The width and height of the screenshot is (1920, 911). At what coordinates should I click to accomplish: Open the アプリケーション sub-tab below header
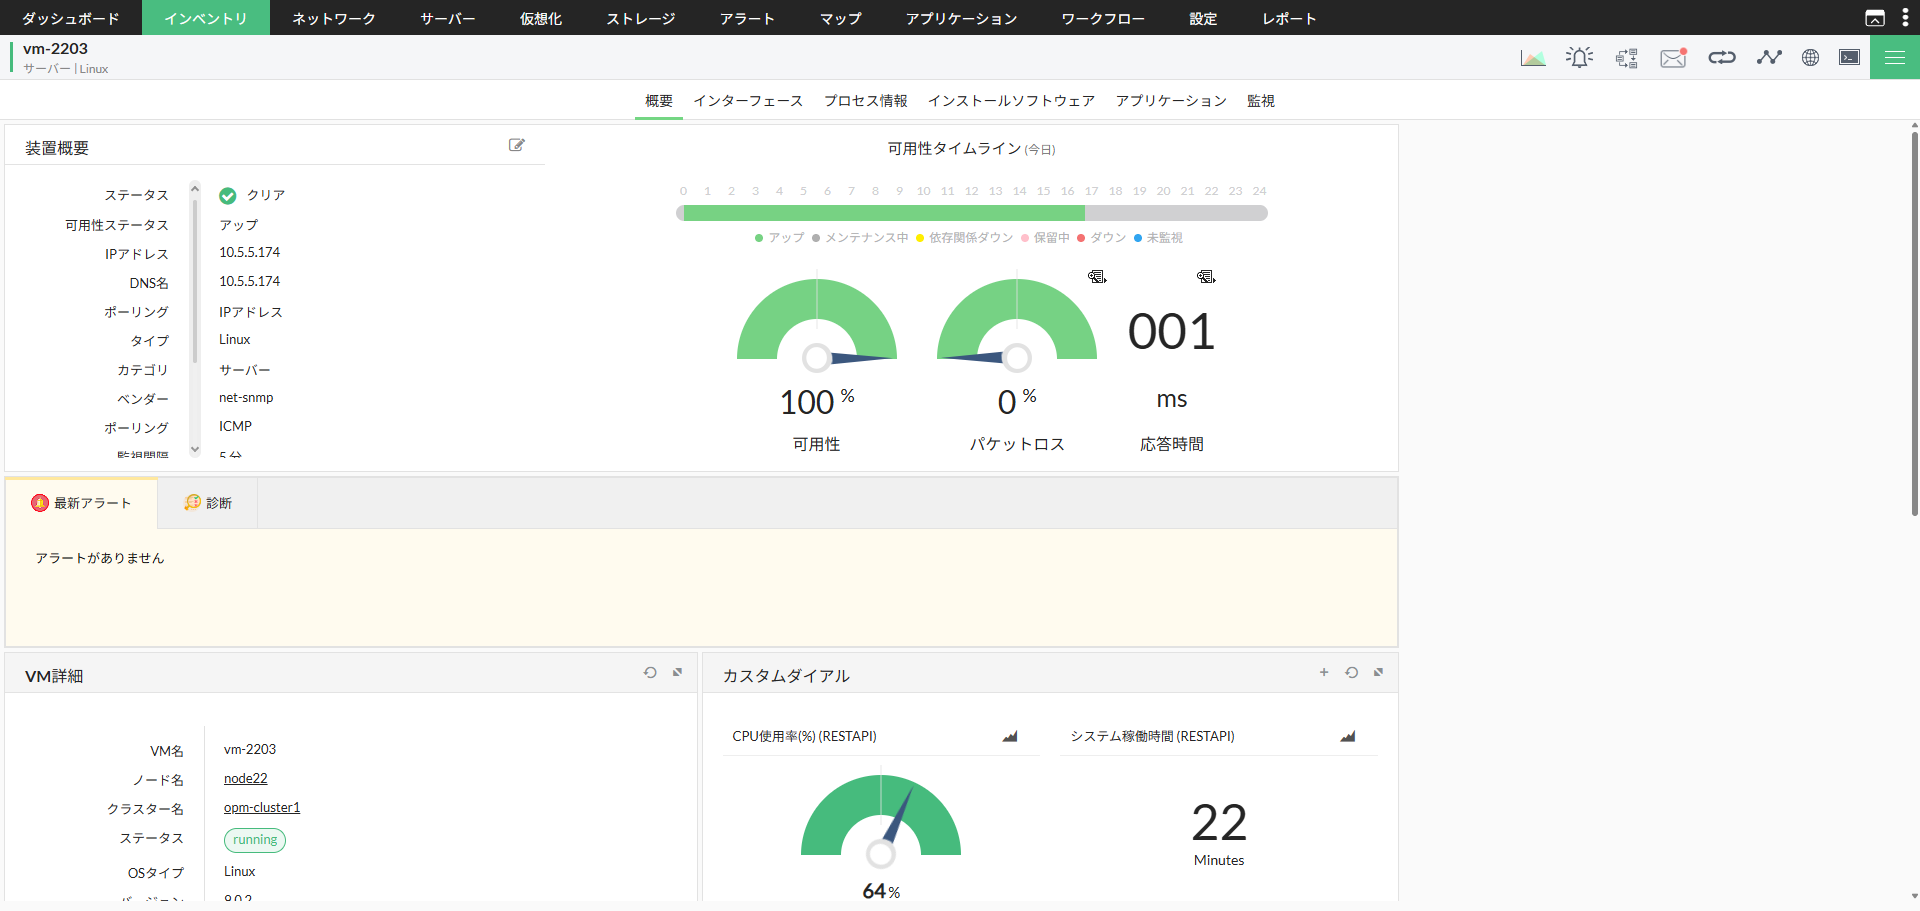point(1171,101)
